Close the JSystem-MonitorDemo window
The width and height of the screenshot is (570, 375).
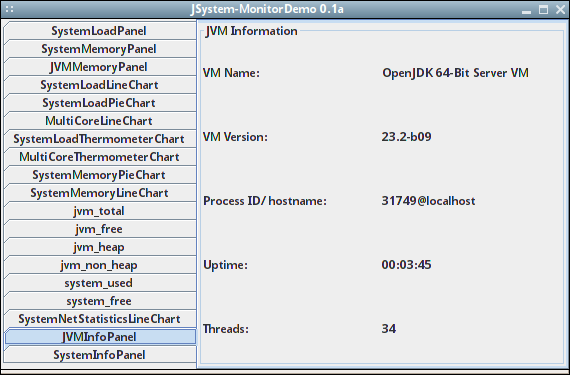point(561,9)
